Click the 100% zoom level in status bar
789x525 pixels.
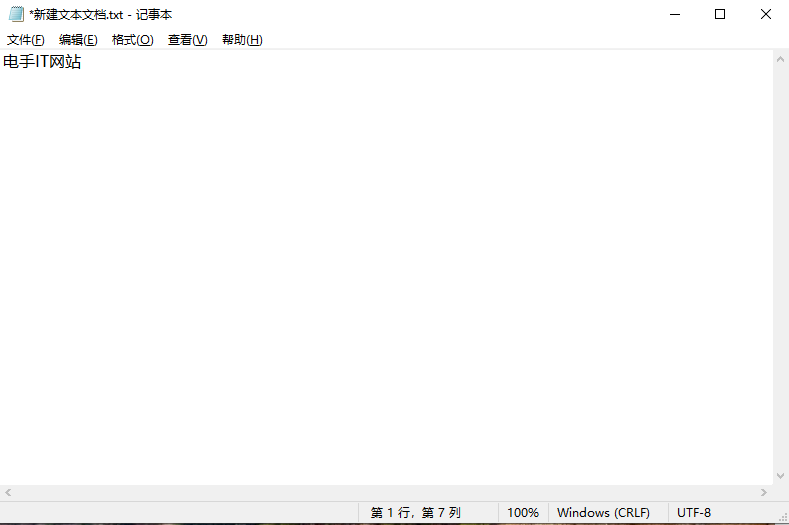pos(522,513)
